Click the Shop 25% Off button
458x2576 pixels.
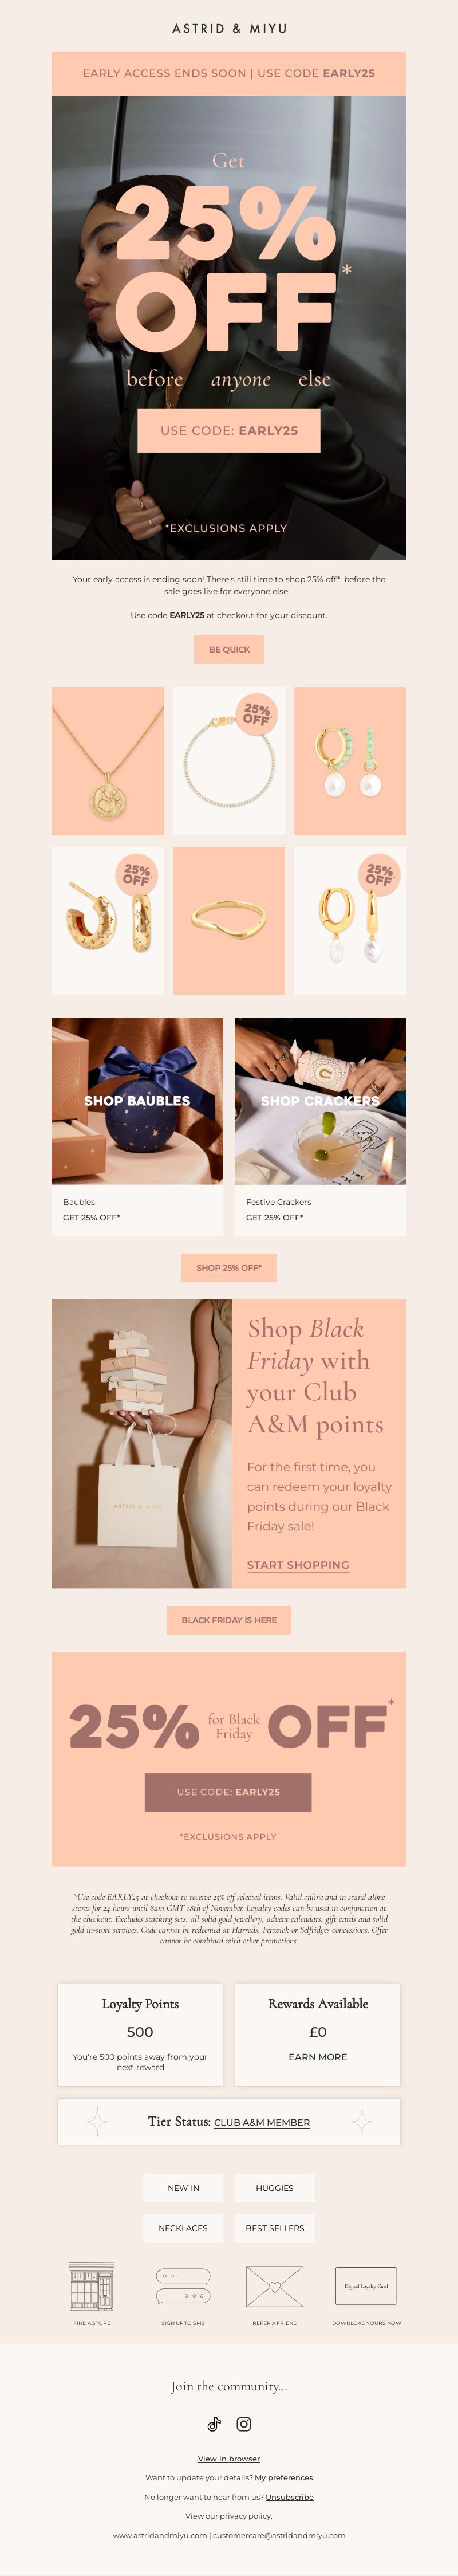pos(229,1268)
